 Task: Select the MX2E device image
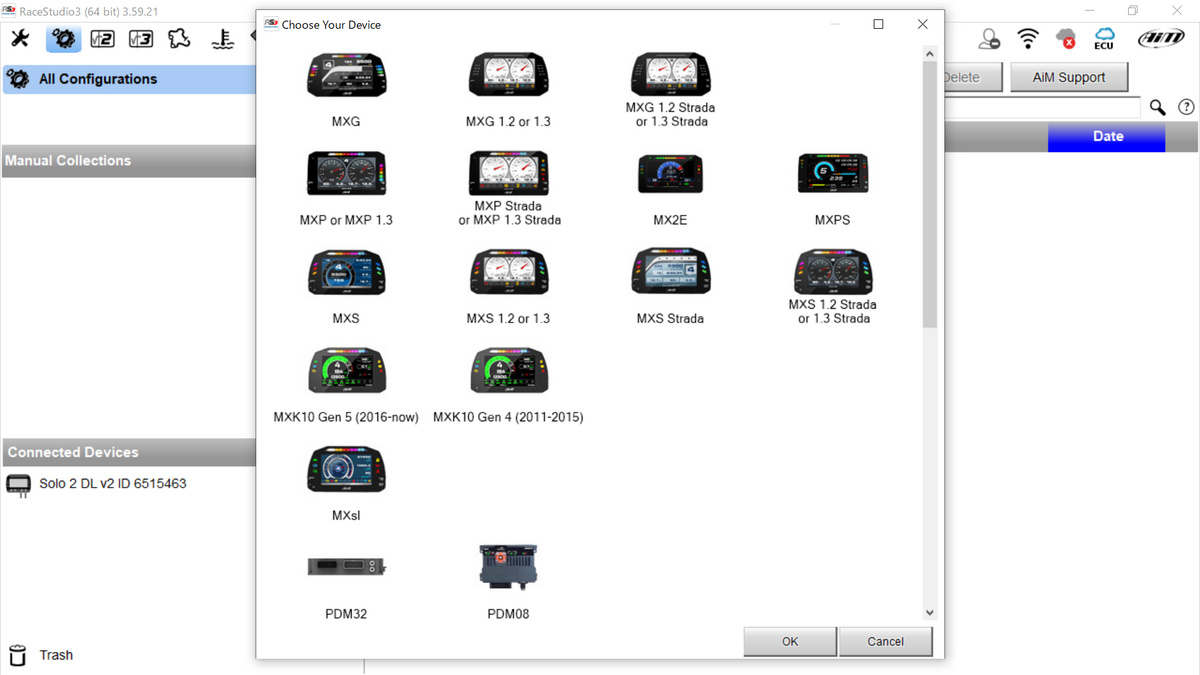(670, 174)
